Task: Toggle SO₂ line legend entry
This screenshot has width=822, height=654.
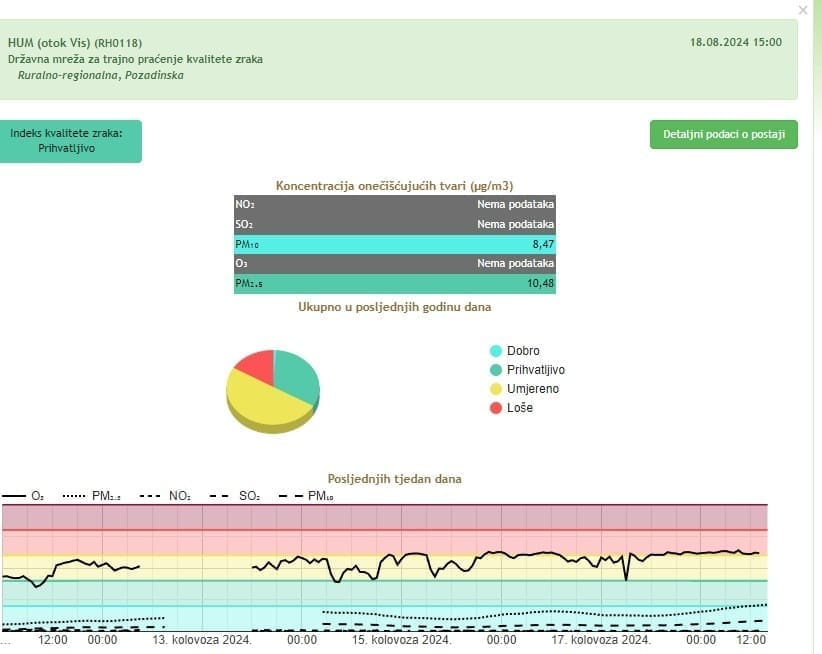Action: (234, 496)
